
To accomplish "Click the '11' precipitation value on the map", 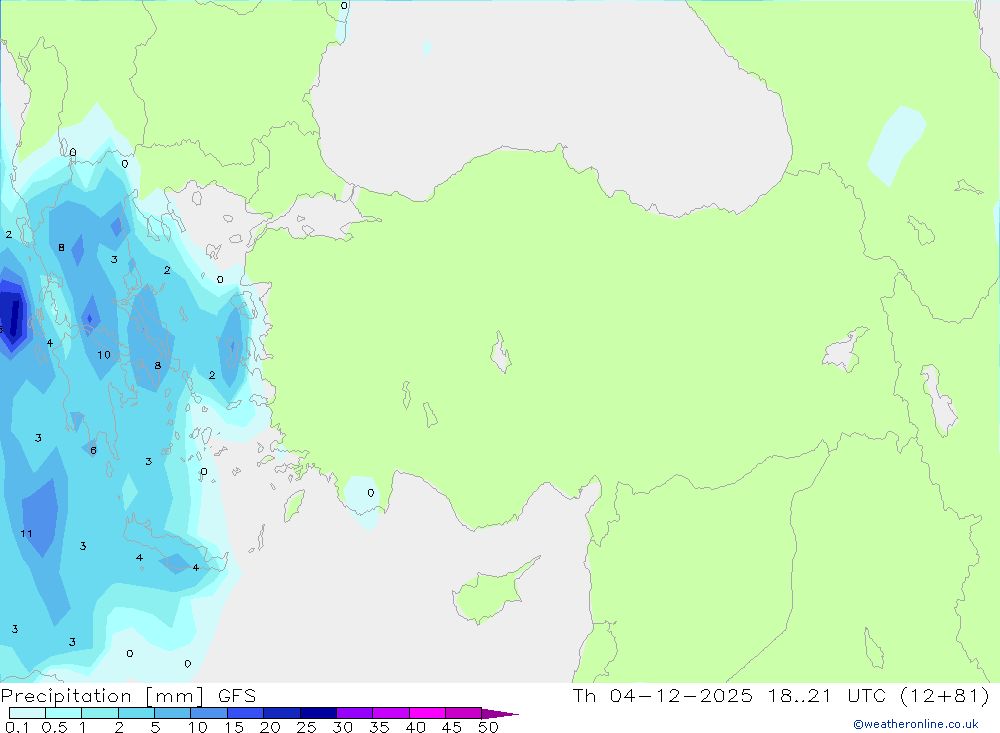I will [x=26, y=533].
